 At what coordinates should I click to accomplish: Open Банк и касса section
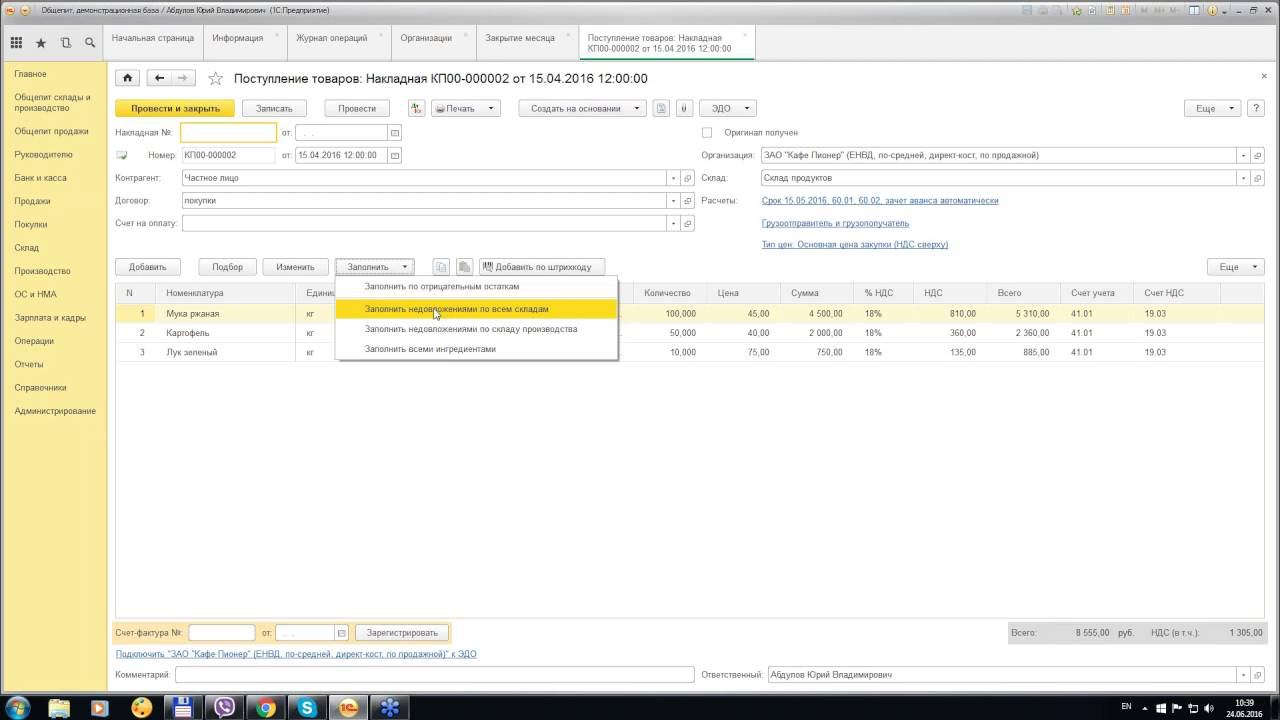(40, 178)
